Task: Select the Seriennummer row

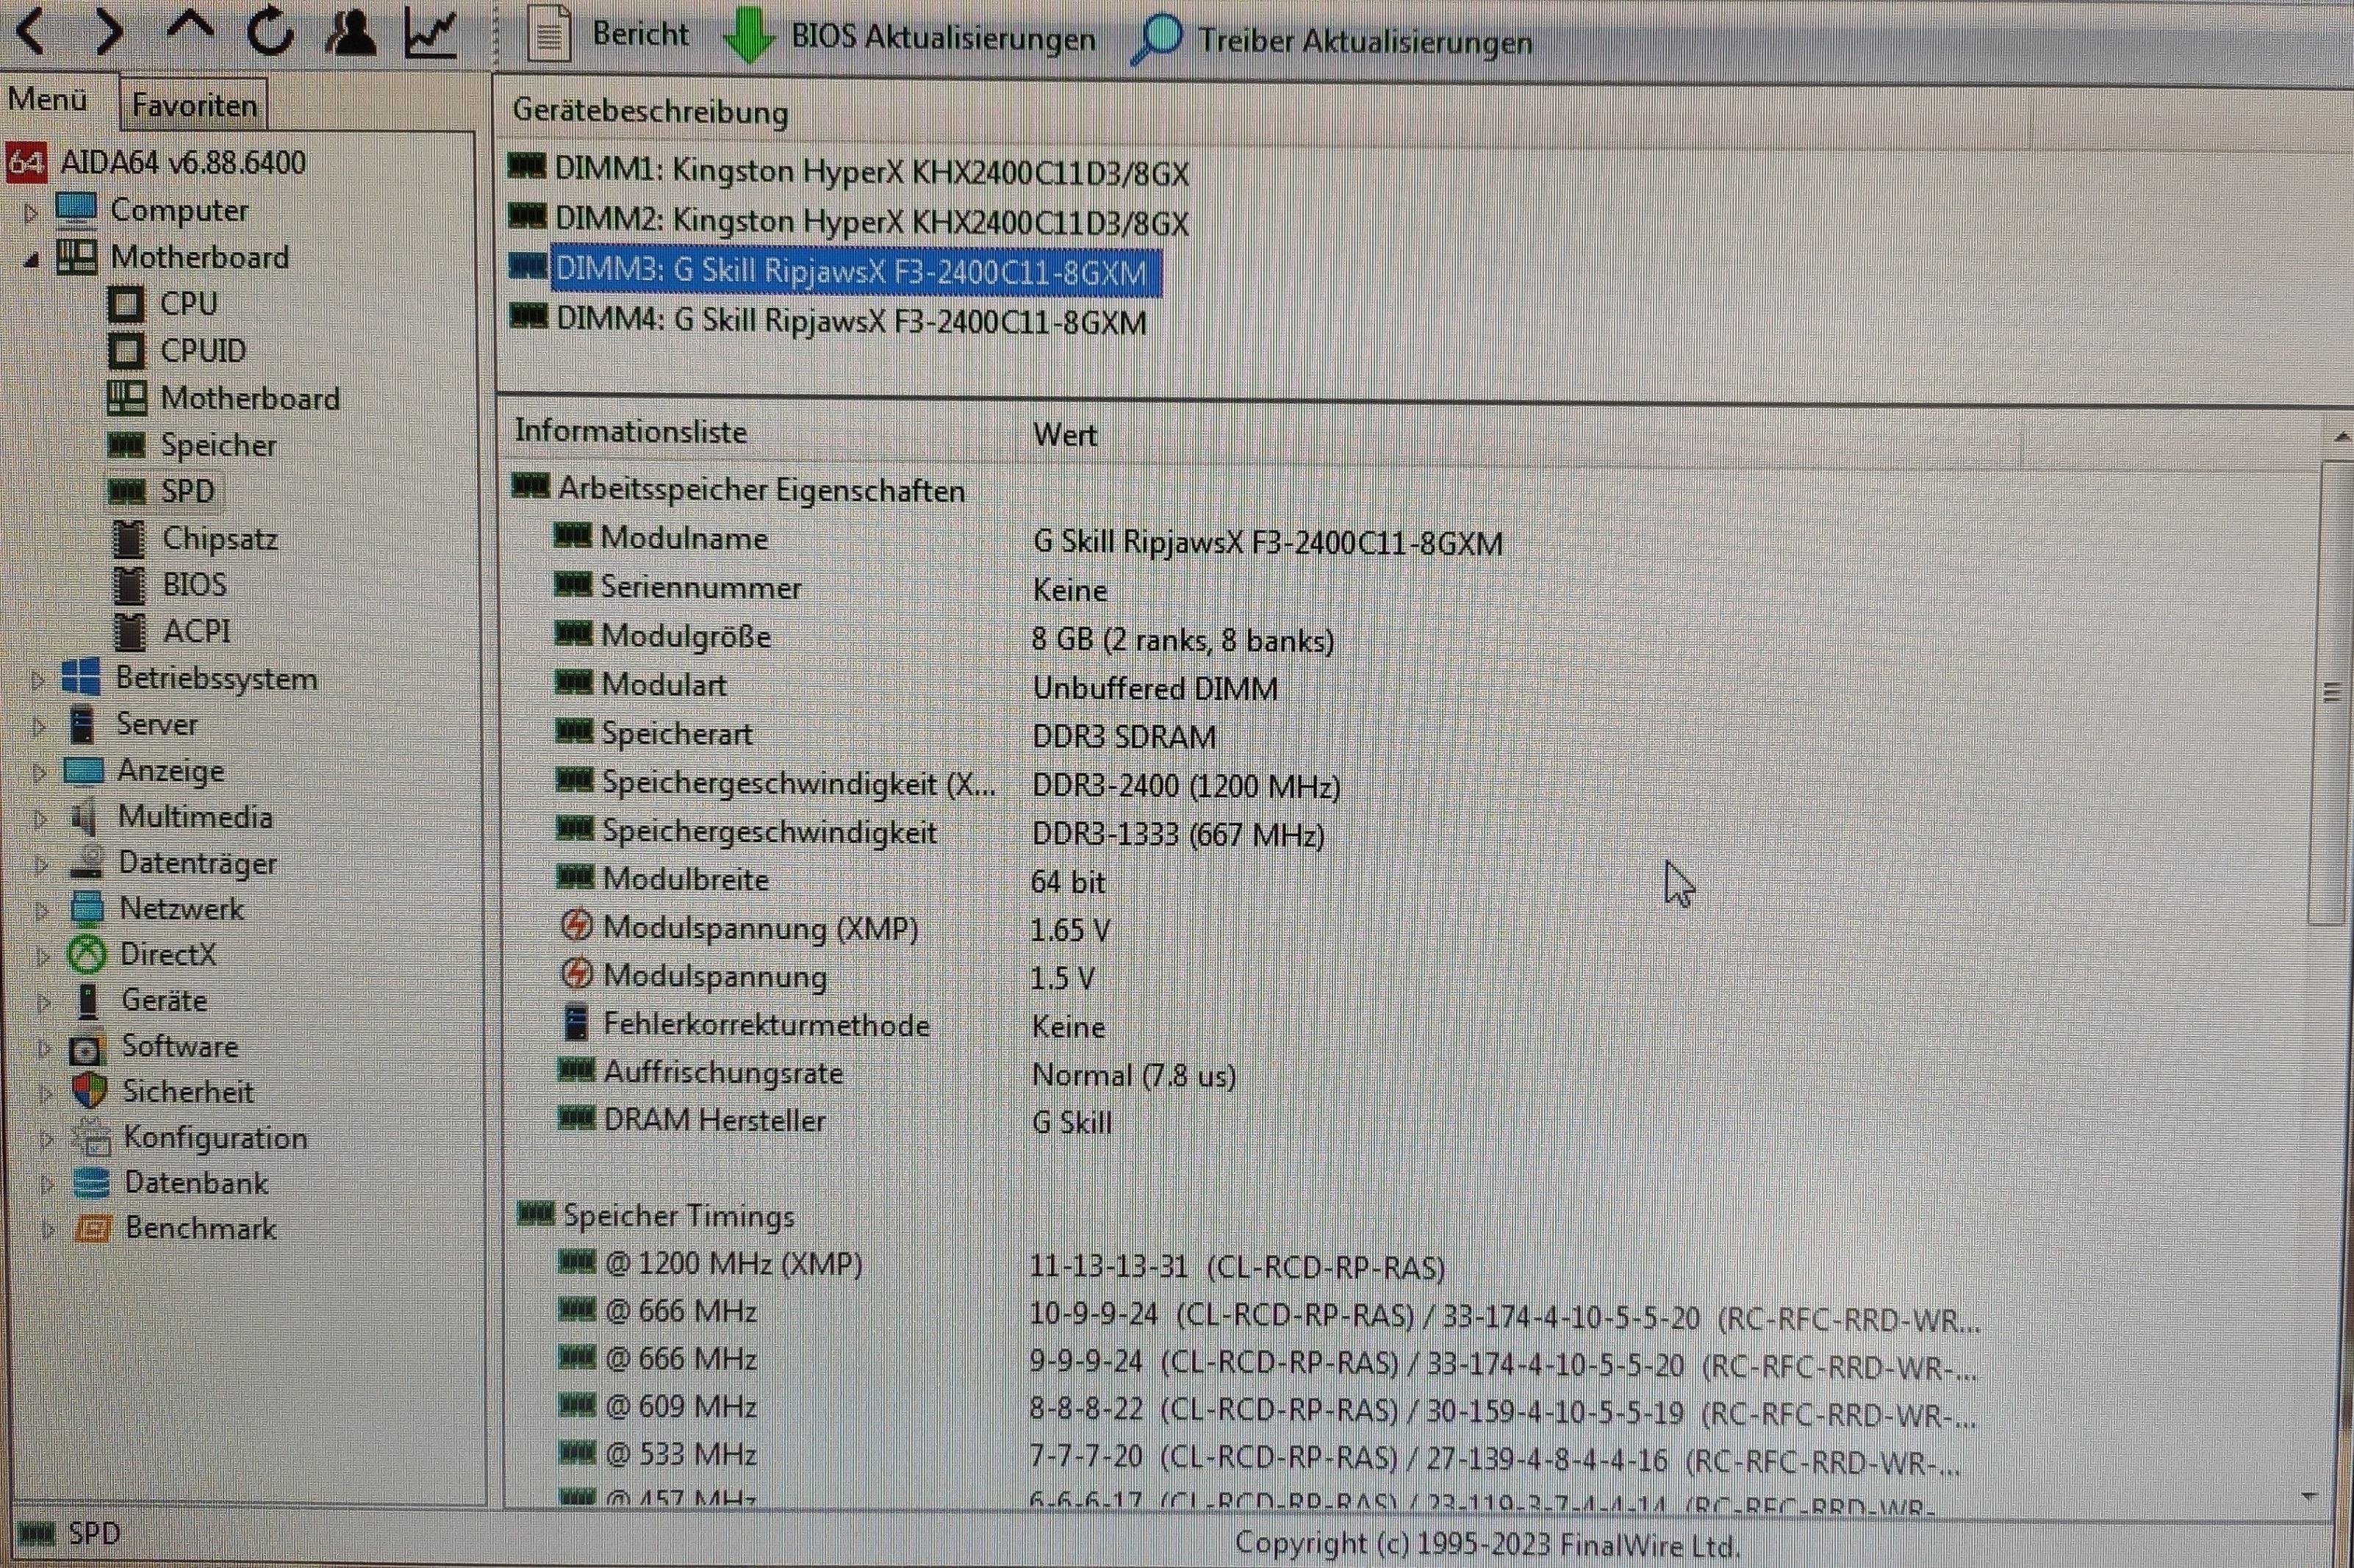Action: (x=830, y=588)
